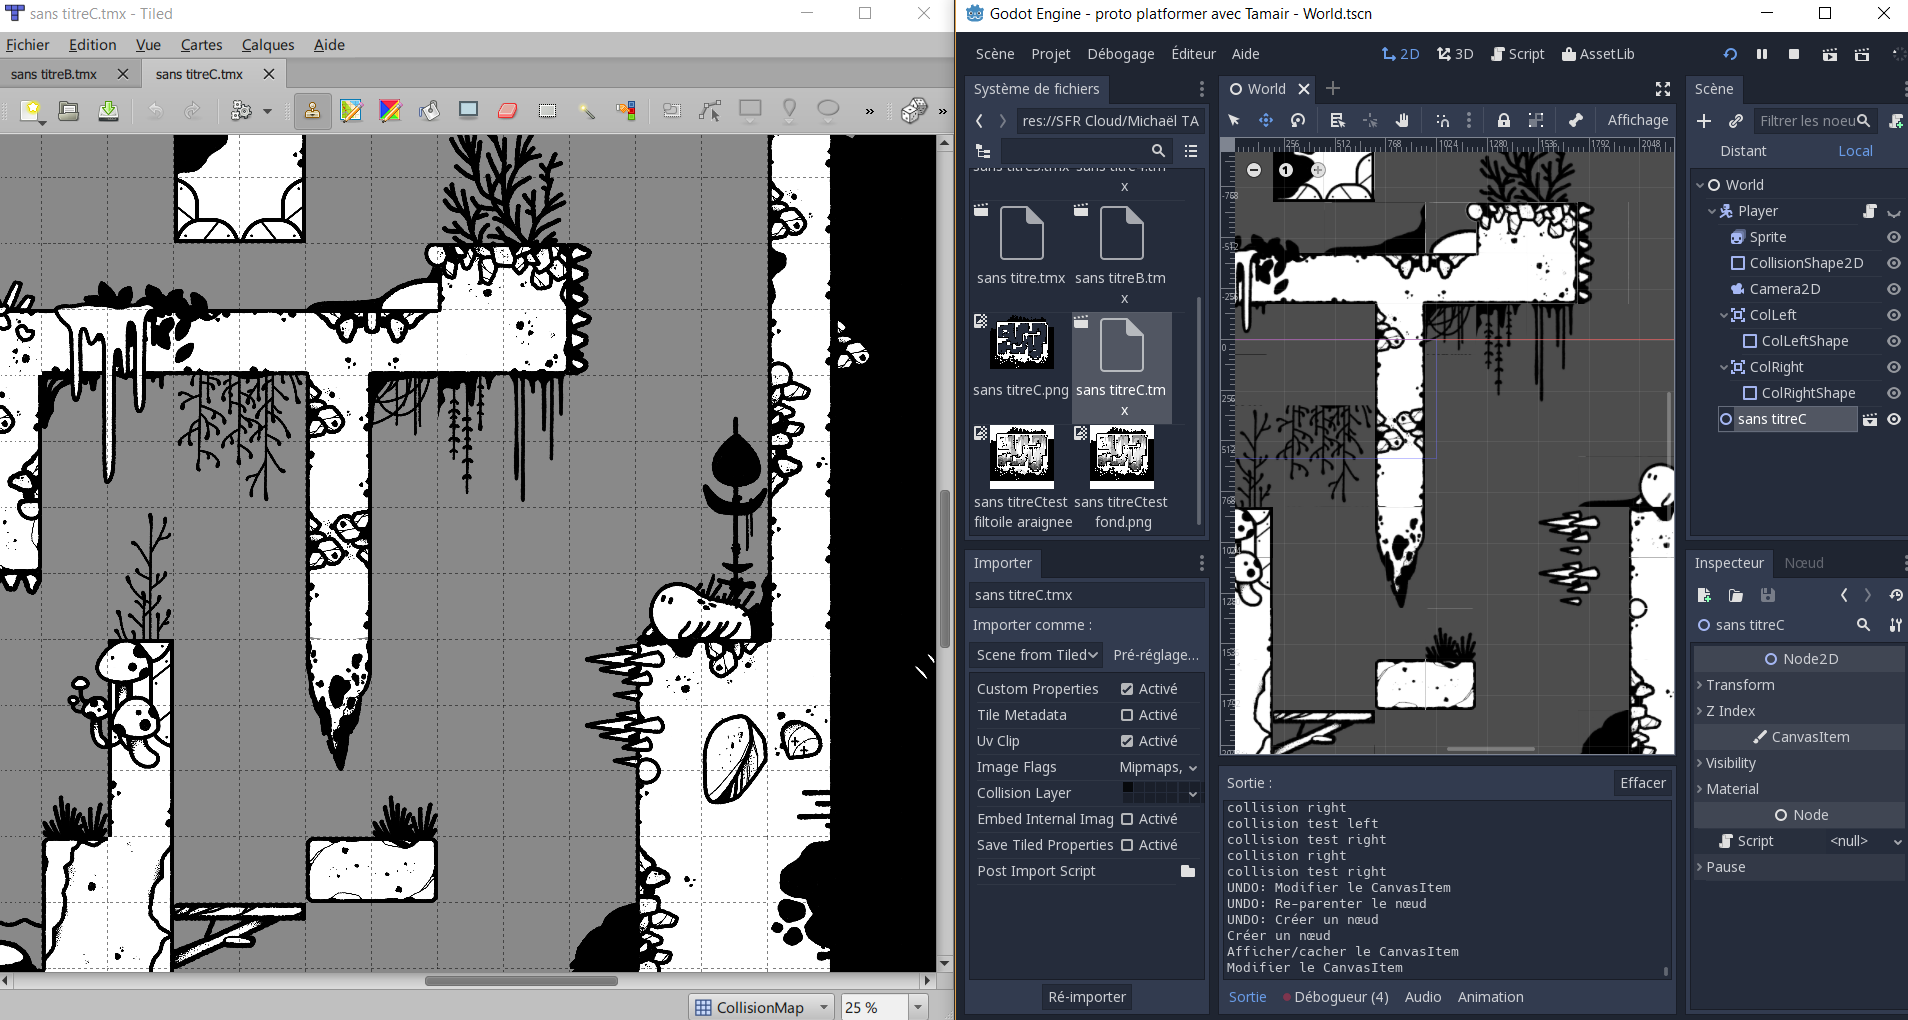1908x1020 pixels.
Task: Choose the Rotate Mode tool in Godot
Action: (x=1298, y=120)
